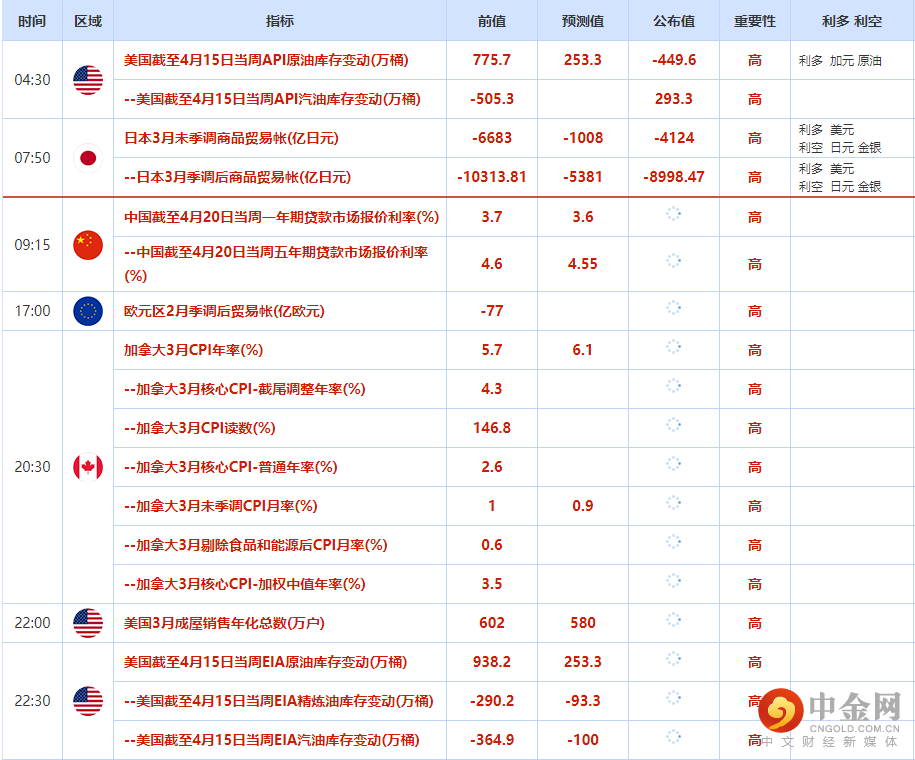The height and width of the screenshot is (760, 915).
Task: Open 美国EIA汽油库存变动 indicator
Action: (x=272, y=740)
